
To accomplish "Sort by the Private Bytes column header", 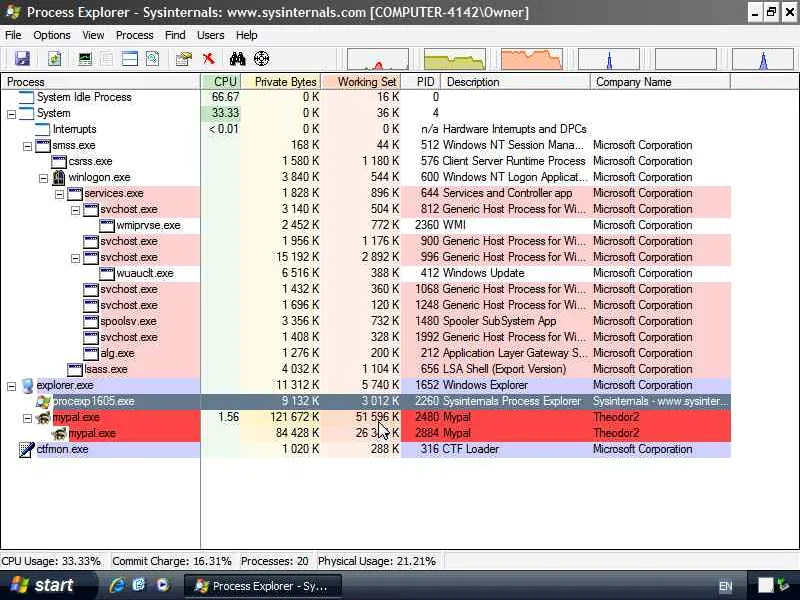I will tap(281, 82).
